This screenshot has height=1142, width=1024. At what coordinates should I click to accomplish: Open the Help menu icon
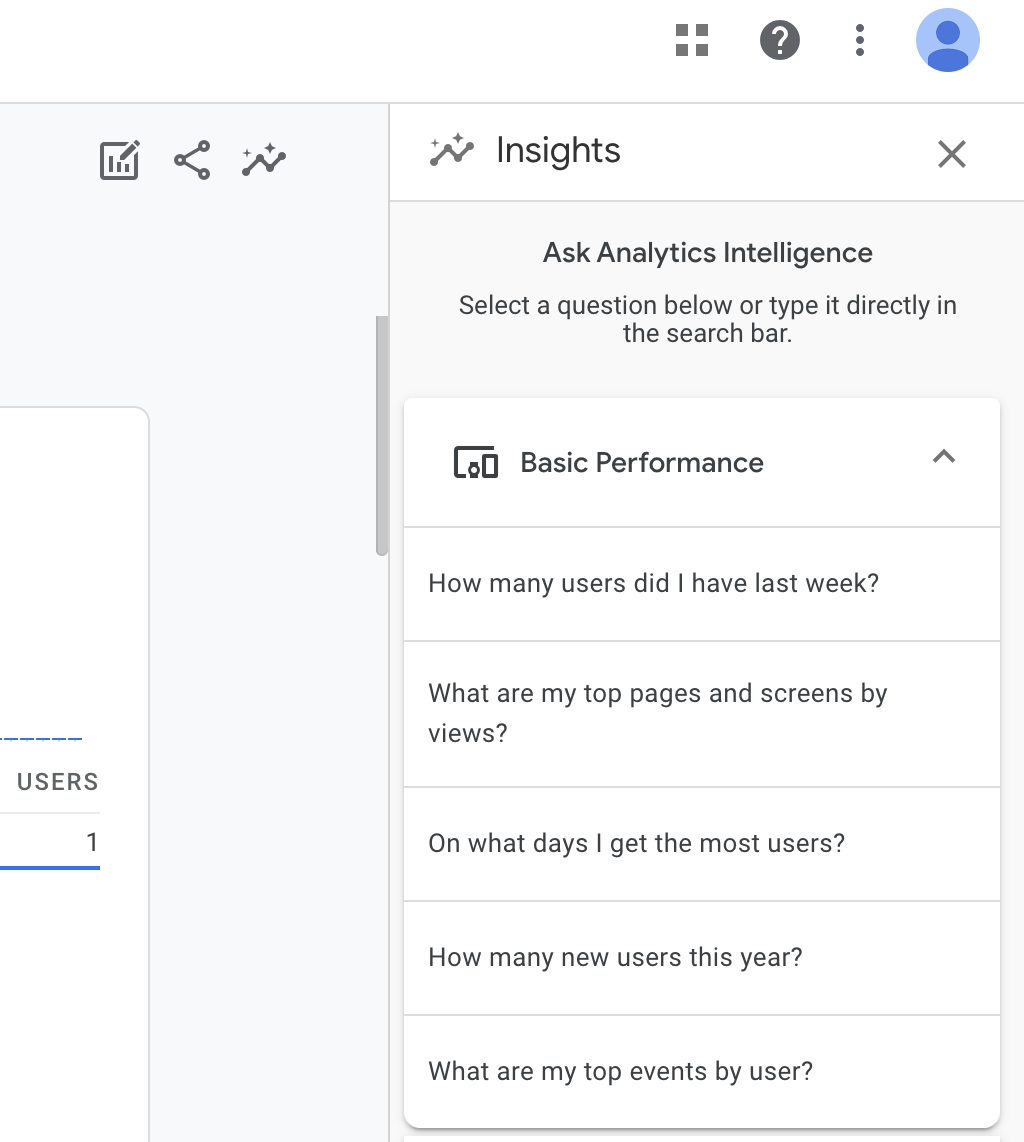(x=780, y=41)
